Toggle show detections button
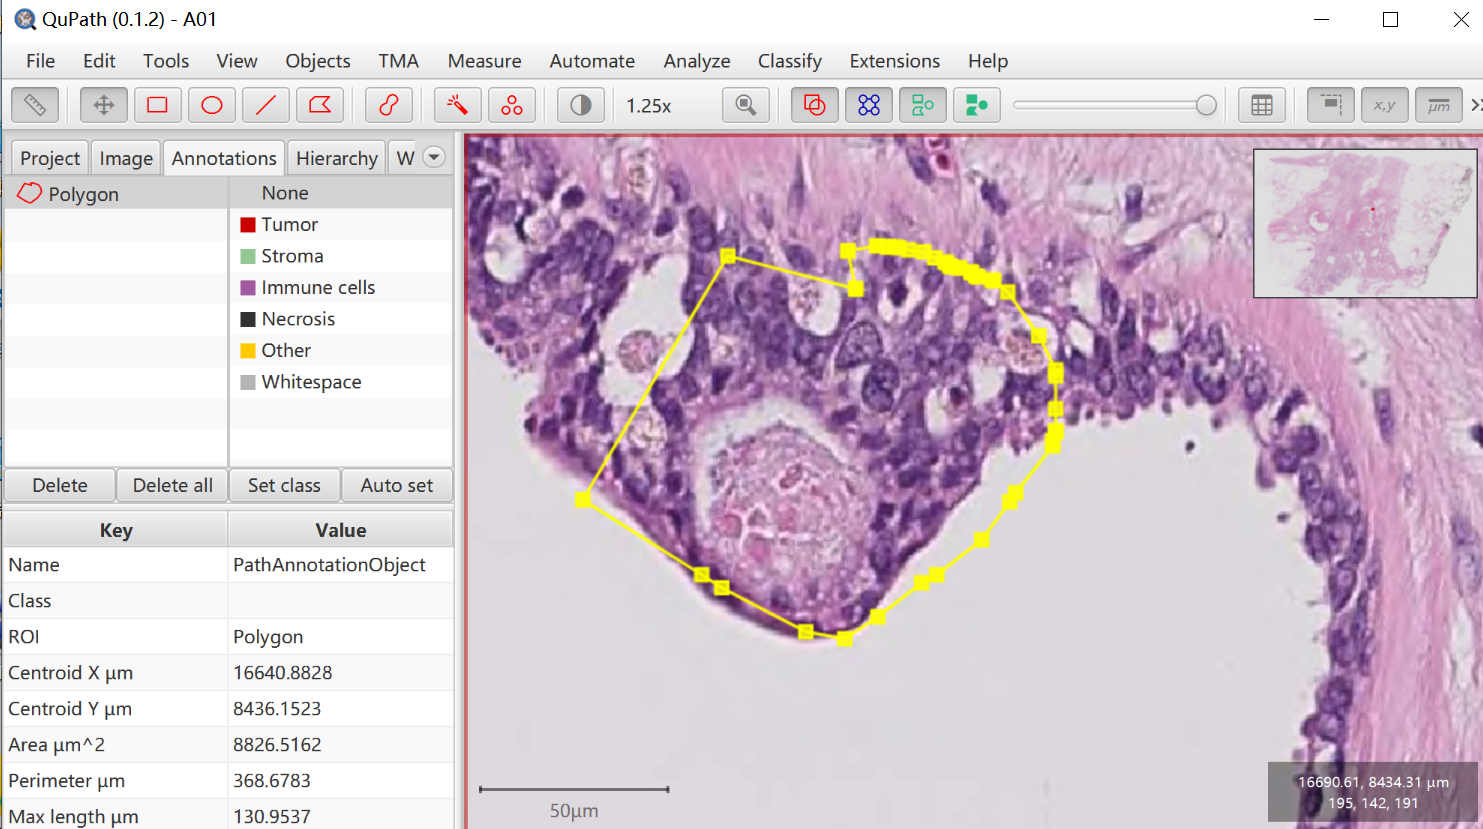1483x829 pixels. point(923,105)
